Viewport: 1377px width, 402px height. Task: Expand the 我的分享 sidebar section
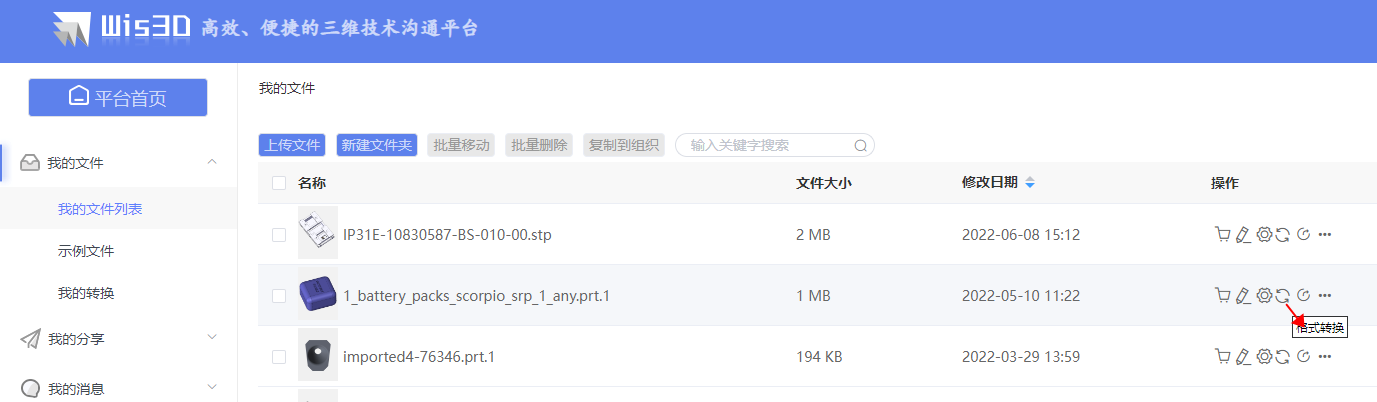pyautogui.click(x=212, y=338)
